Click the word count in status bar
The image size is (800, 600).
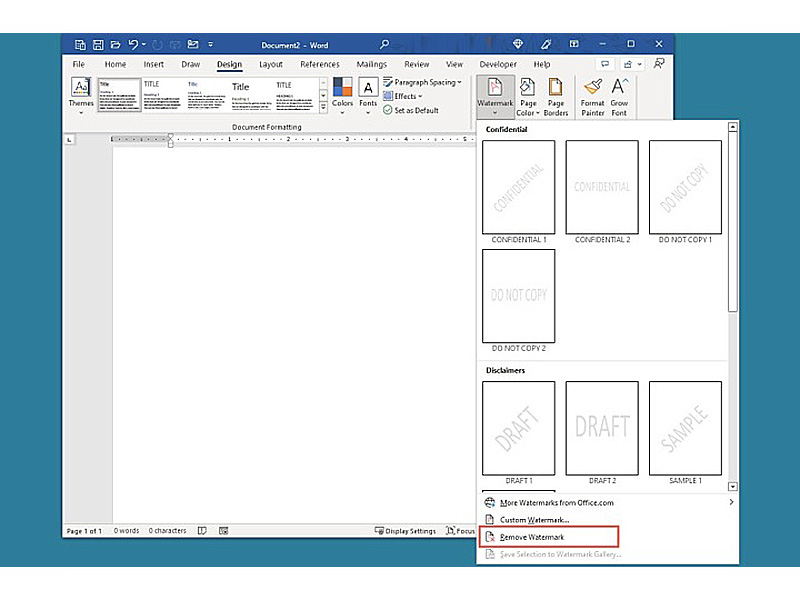(126, 531)
